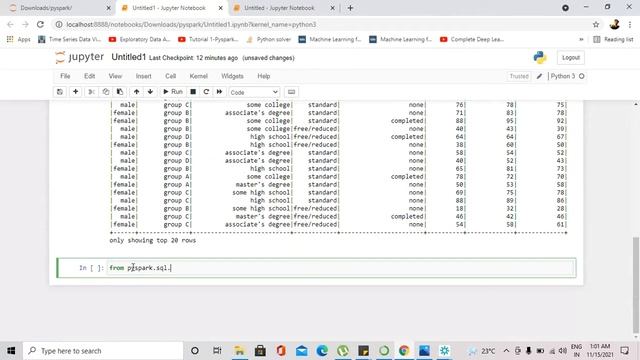The image size is (640, 360).
Task: Insert a cell below with the plus icon
Action: [76, 92]
